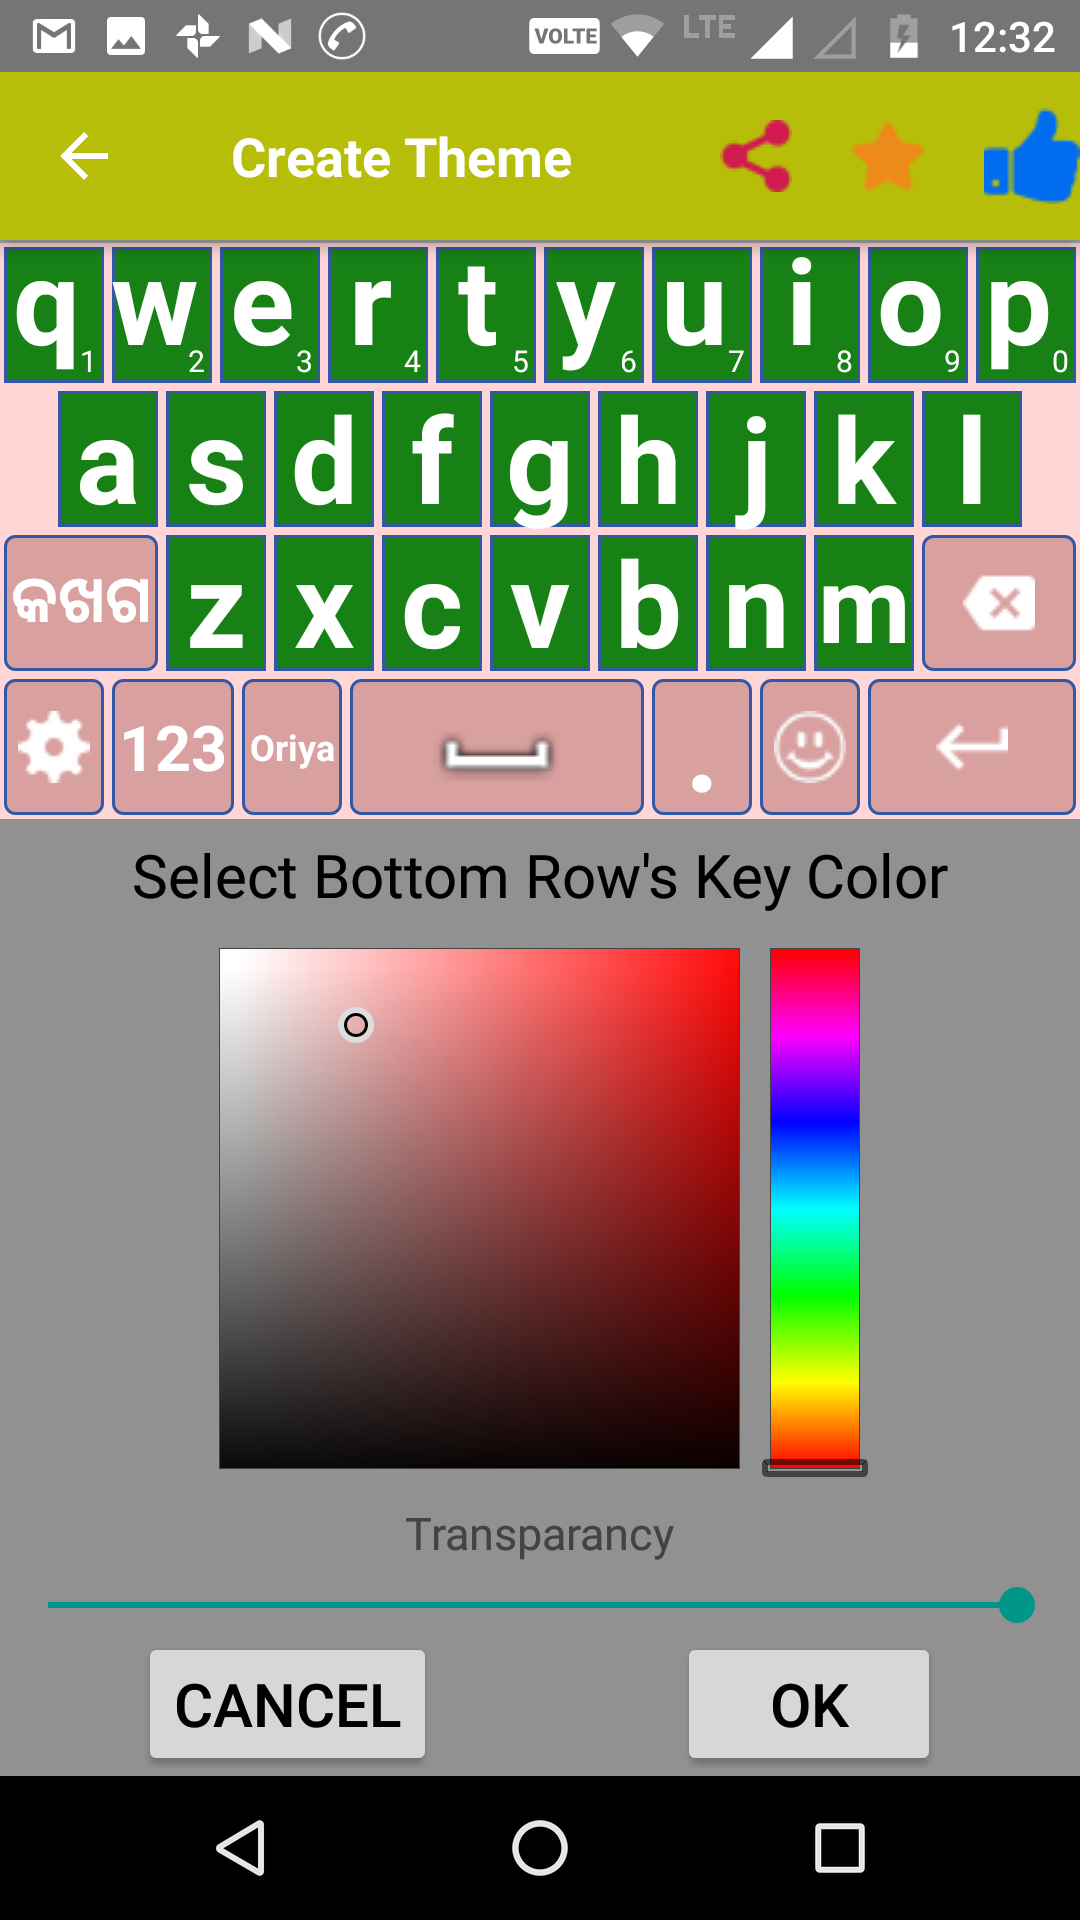The width and height of the screenshot is (1080, 1920).
Task: Tap the t key
Action: [486, 315]
